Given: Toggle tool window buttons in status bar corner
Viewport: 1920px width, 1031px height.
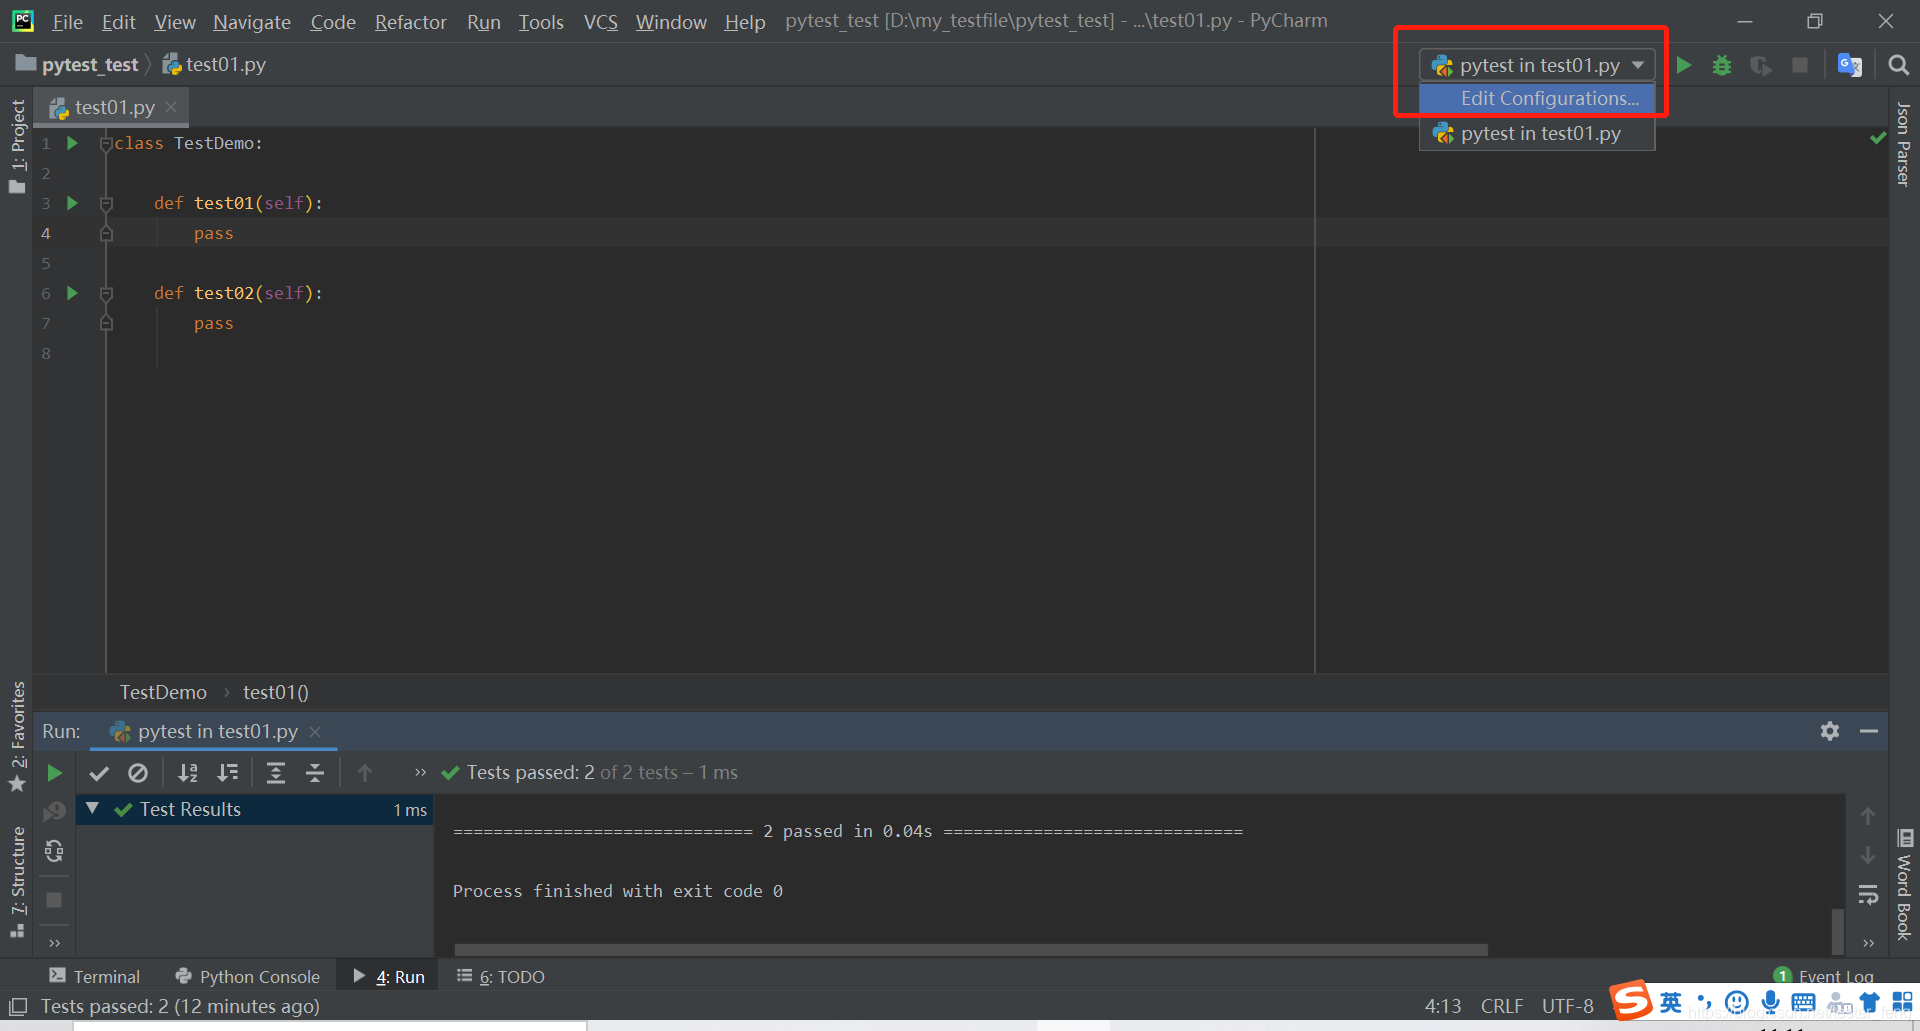Looking at the screenshot, I should coord(18,1006).
